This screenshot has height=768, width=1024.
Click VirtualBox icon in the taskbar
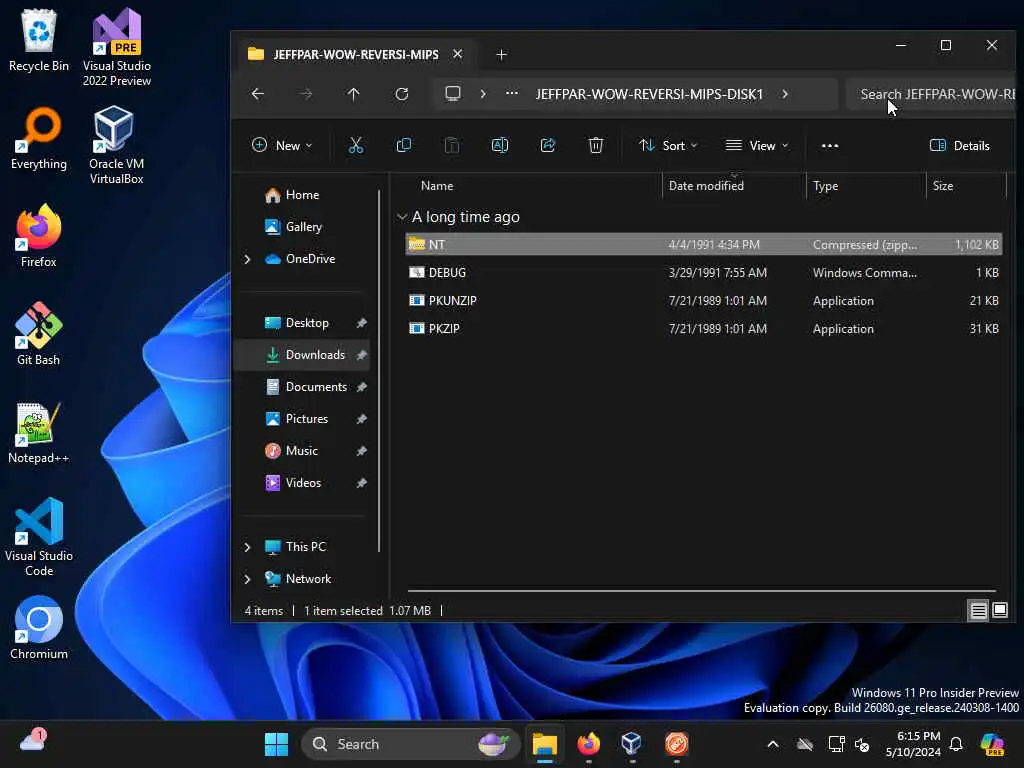click(x=632, y=744)
